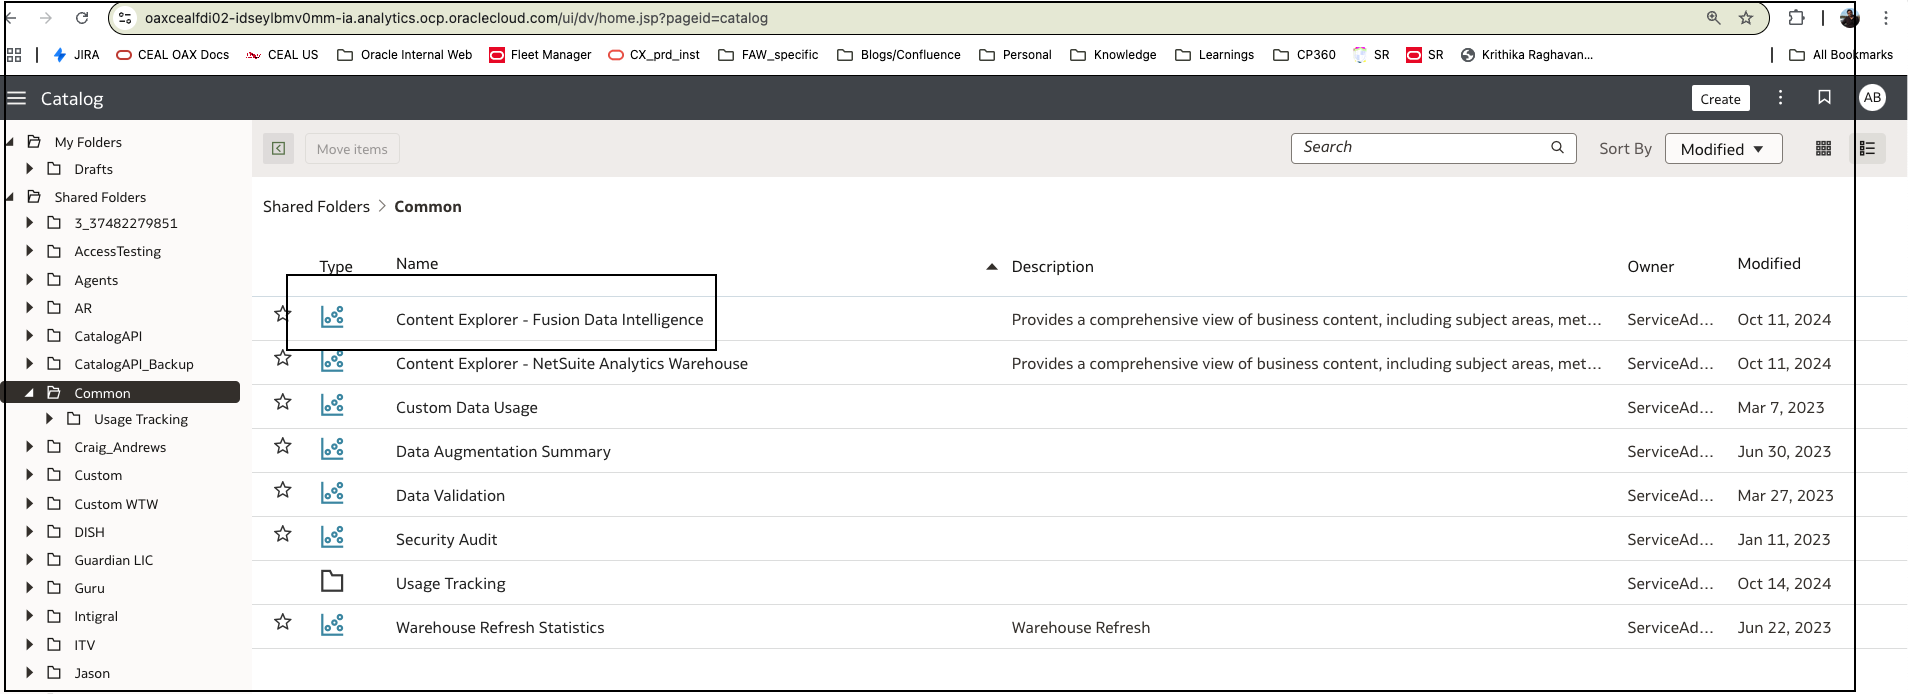Click the search magnifier icon
This screenshot has width=1908, height=694.
click(1557, 147)
